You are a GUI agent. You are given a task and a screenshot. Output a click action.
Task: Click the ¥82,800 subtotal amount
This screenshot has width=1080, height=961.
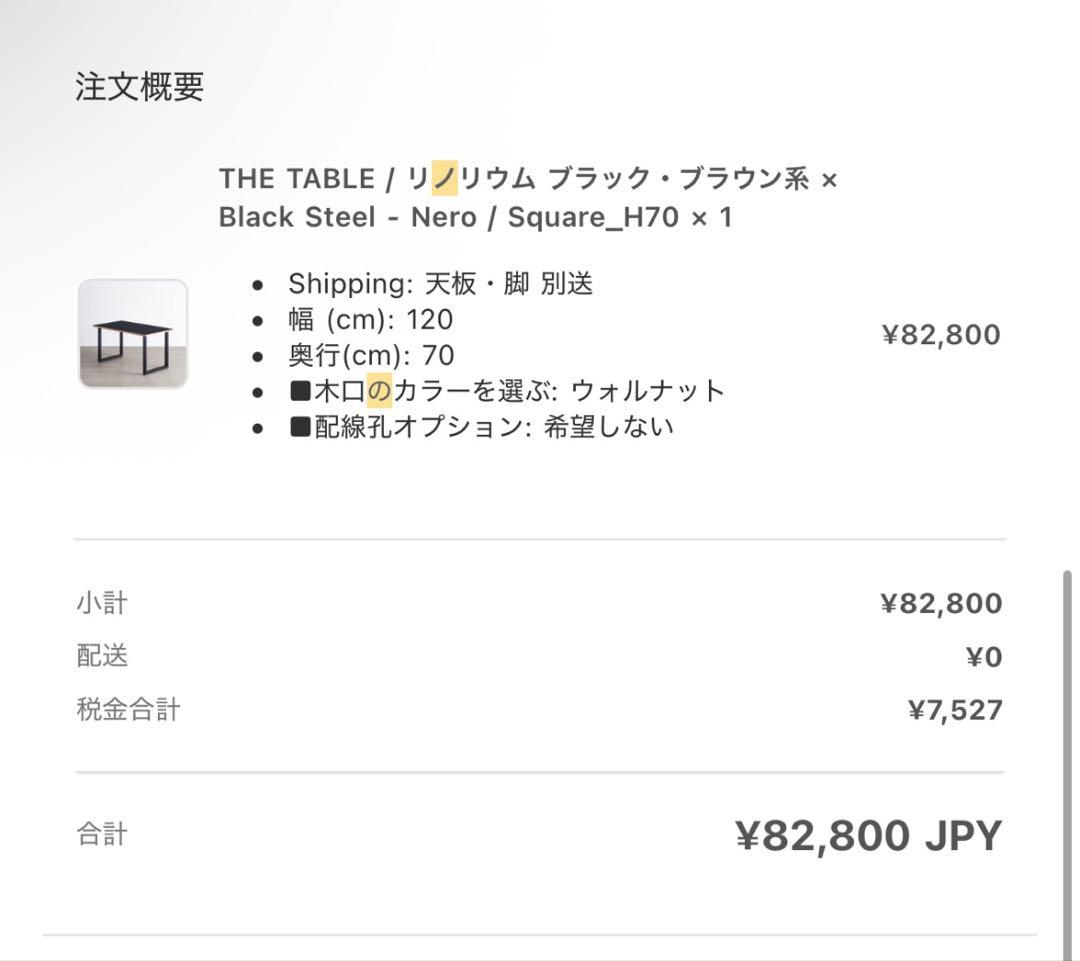point(941,602)
